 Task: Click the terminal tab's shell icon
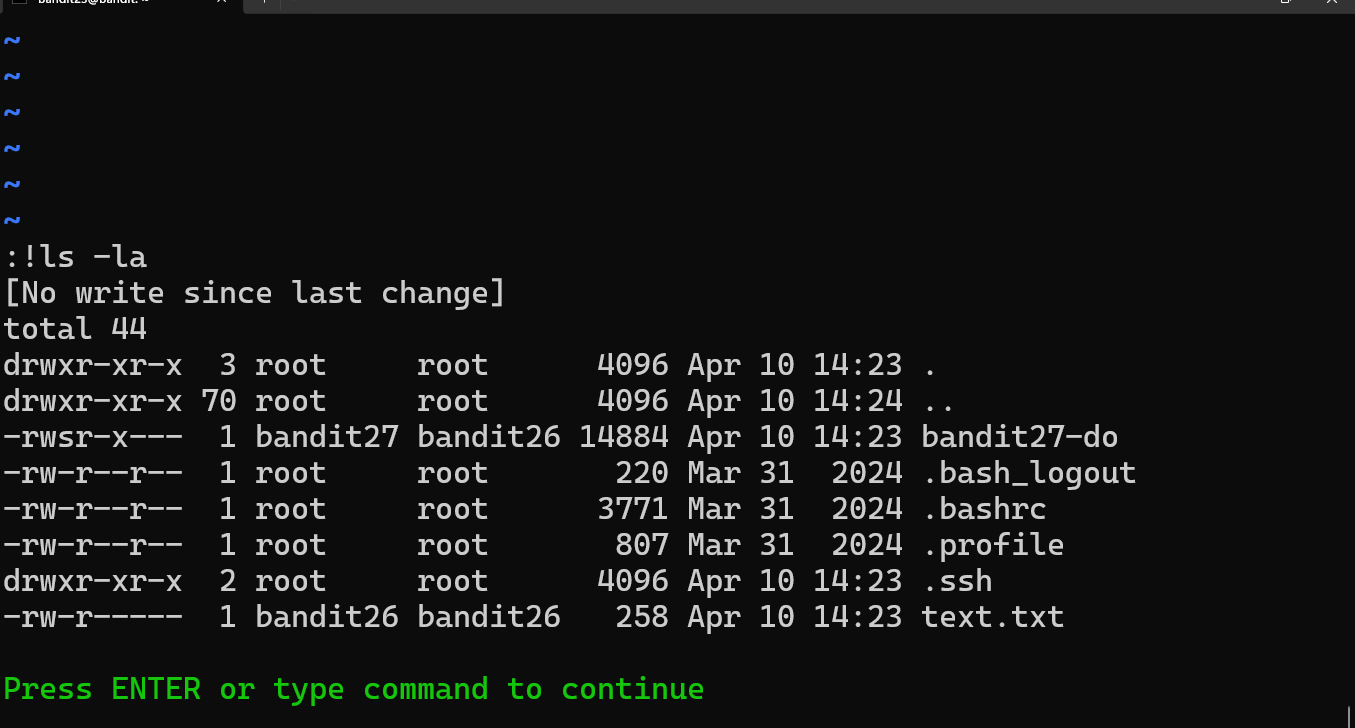click(19, 3)
